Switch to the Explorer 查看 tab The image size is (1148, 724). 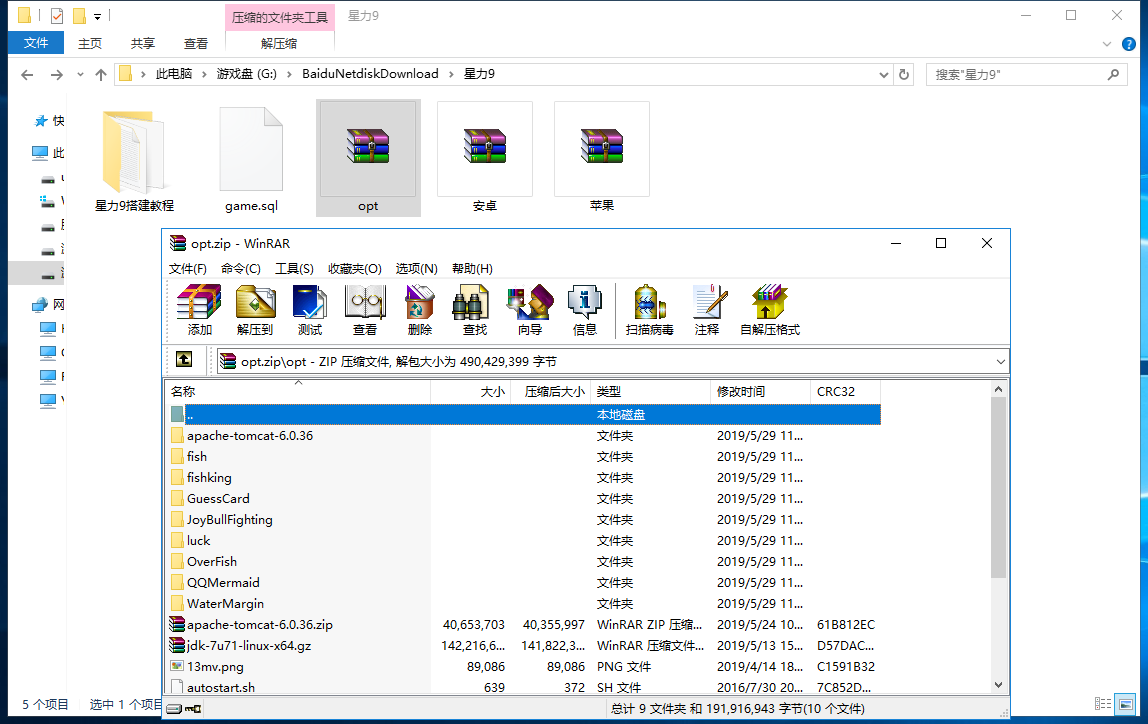pyautogui.click(x=195, y=44)
